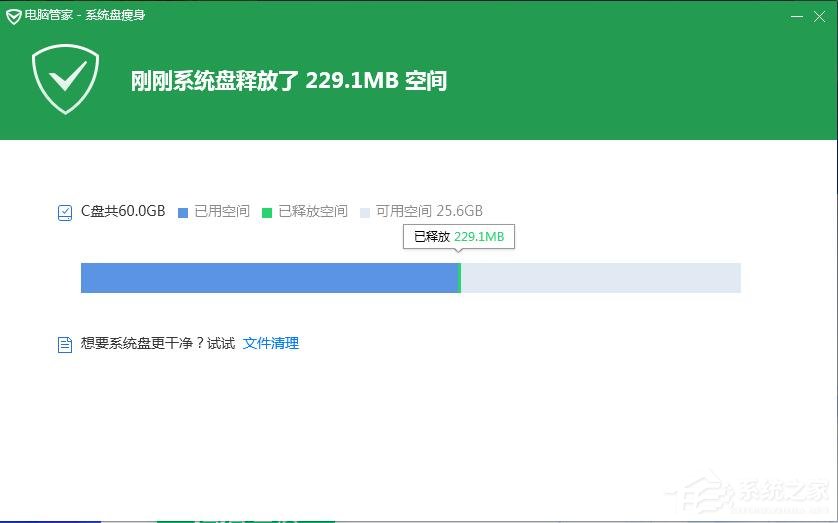Click the 电脑管家 shield logo in title bar

[13, 17]
